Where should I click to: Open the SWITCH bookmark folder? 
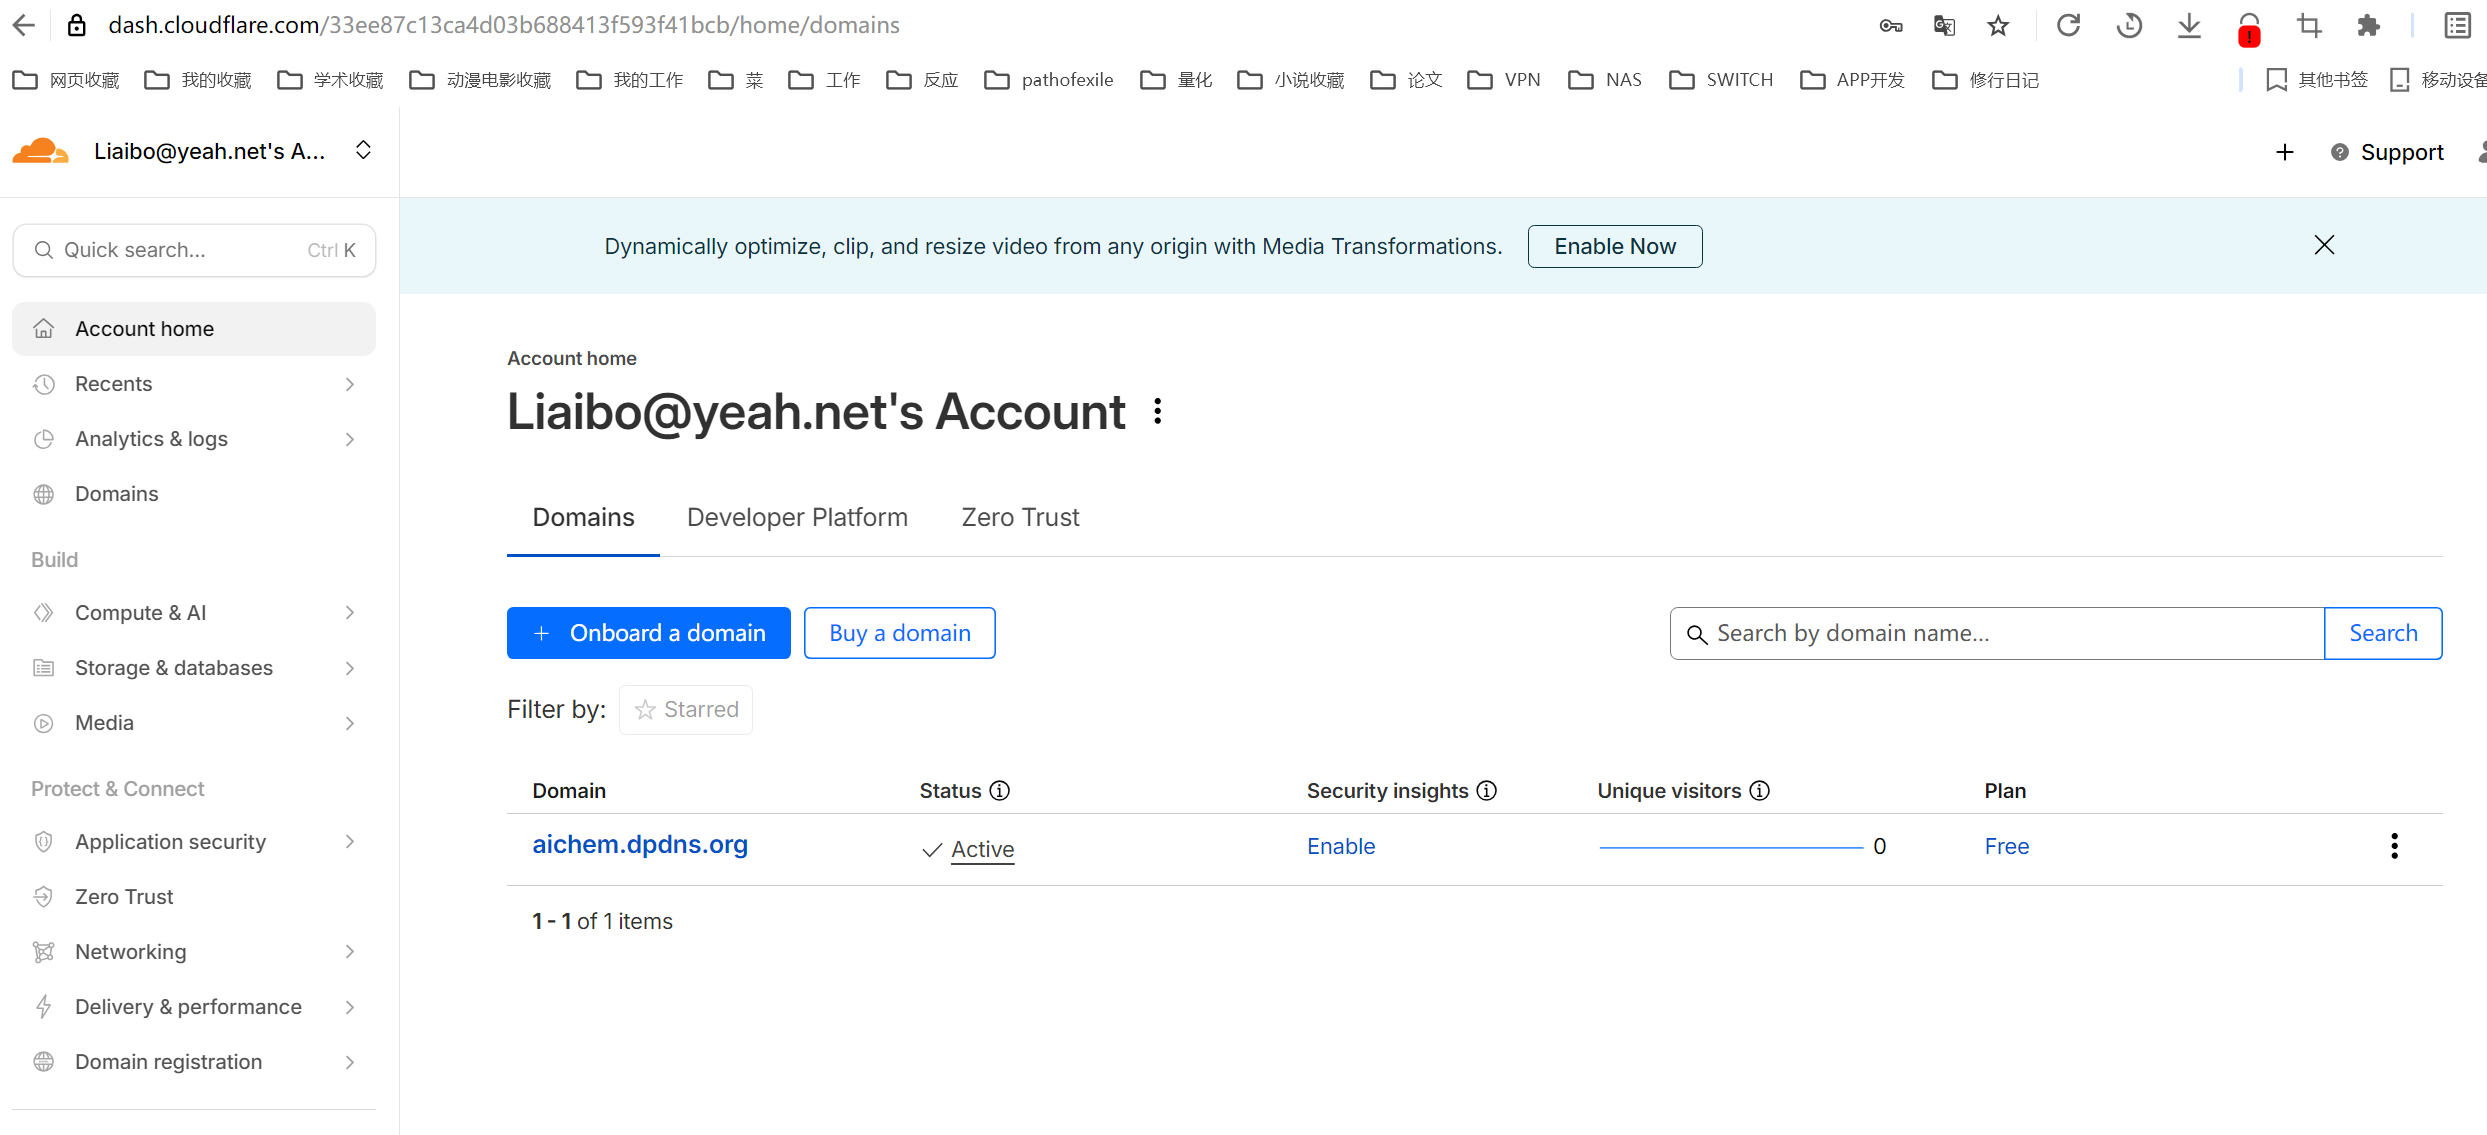pos(1721,80)
